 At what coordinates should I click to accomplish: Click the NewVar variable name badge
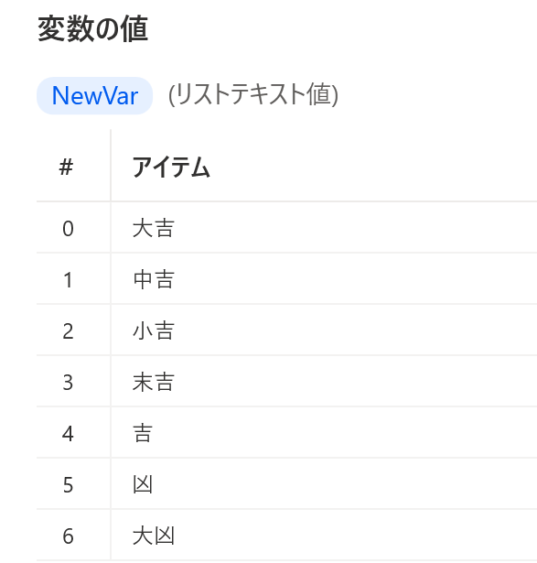pyautogui.click(x=95, y=96)
